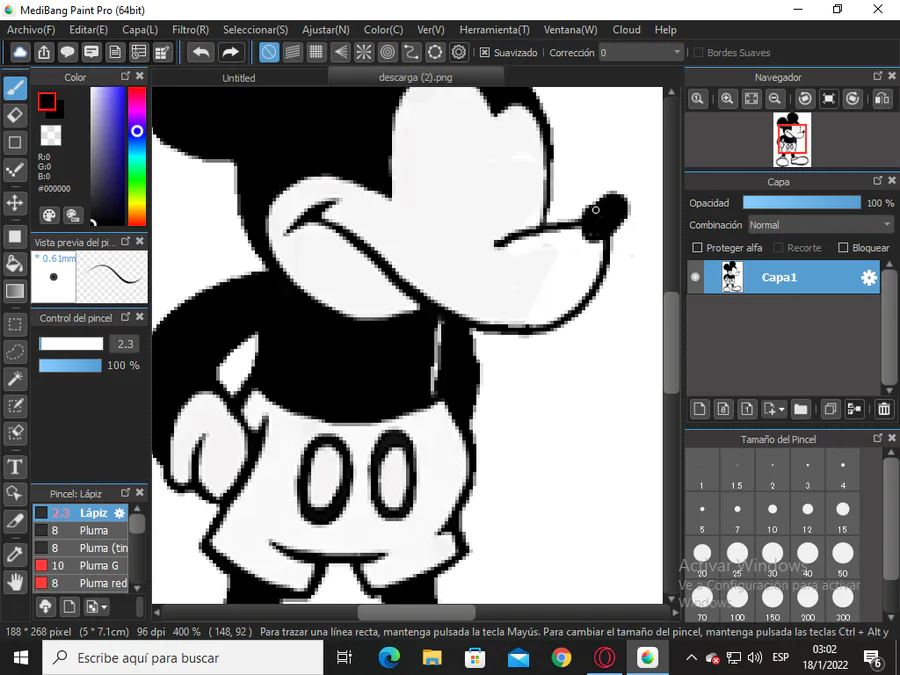The height and width of the screenshot is (675, 900).
Task: Select the Eraser tool
Action: [x=15, y=115]
